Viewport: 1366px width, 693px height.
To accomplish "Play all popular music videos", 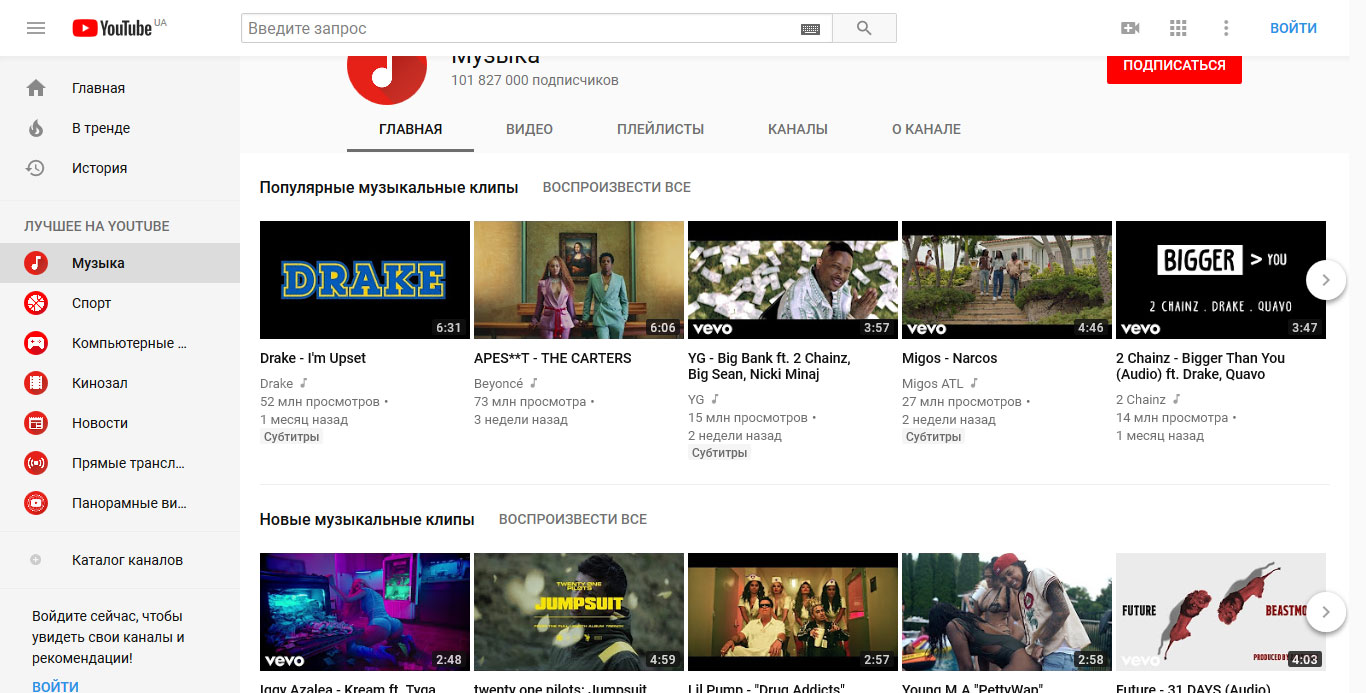I will [616, 187].
